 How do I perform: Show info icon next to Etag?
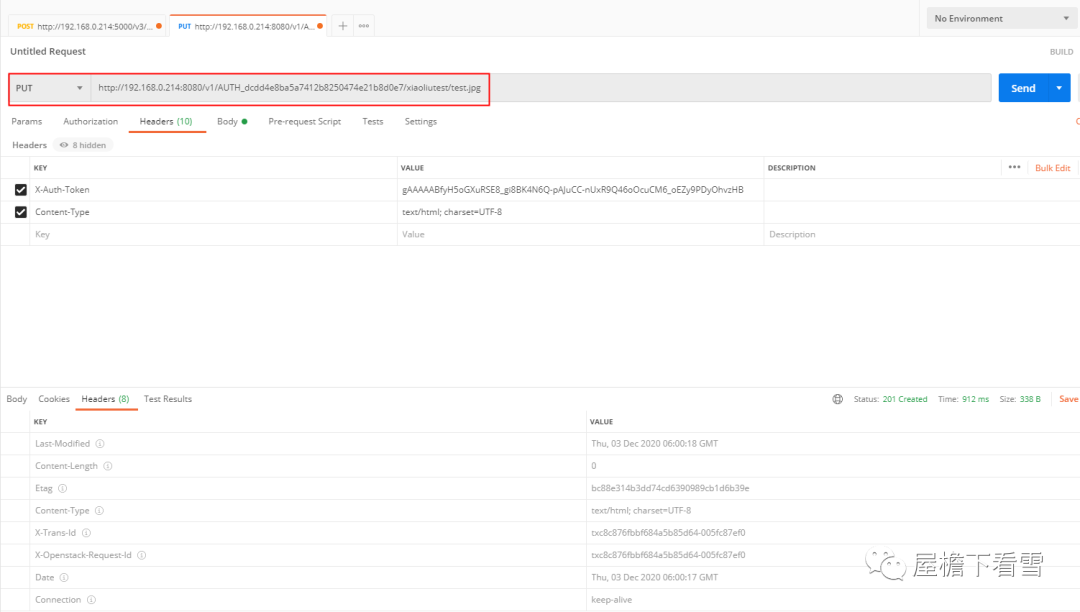[x=63, y=489]
